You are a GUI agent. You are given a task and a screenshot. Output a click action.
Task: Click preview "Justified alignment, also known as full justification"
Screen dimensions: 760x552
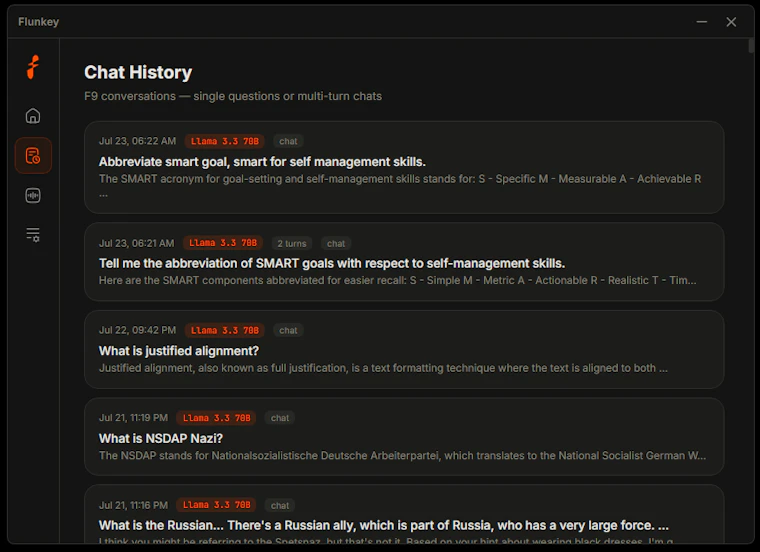(383, 368)
